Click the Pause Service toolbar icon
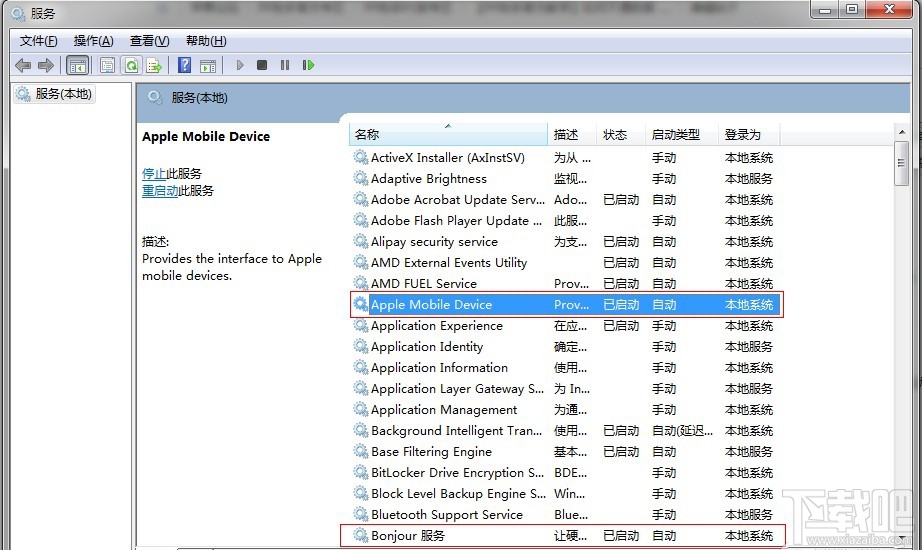The height and width of the screenshot is (550, 922). coord(285,65)
